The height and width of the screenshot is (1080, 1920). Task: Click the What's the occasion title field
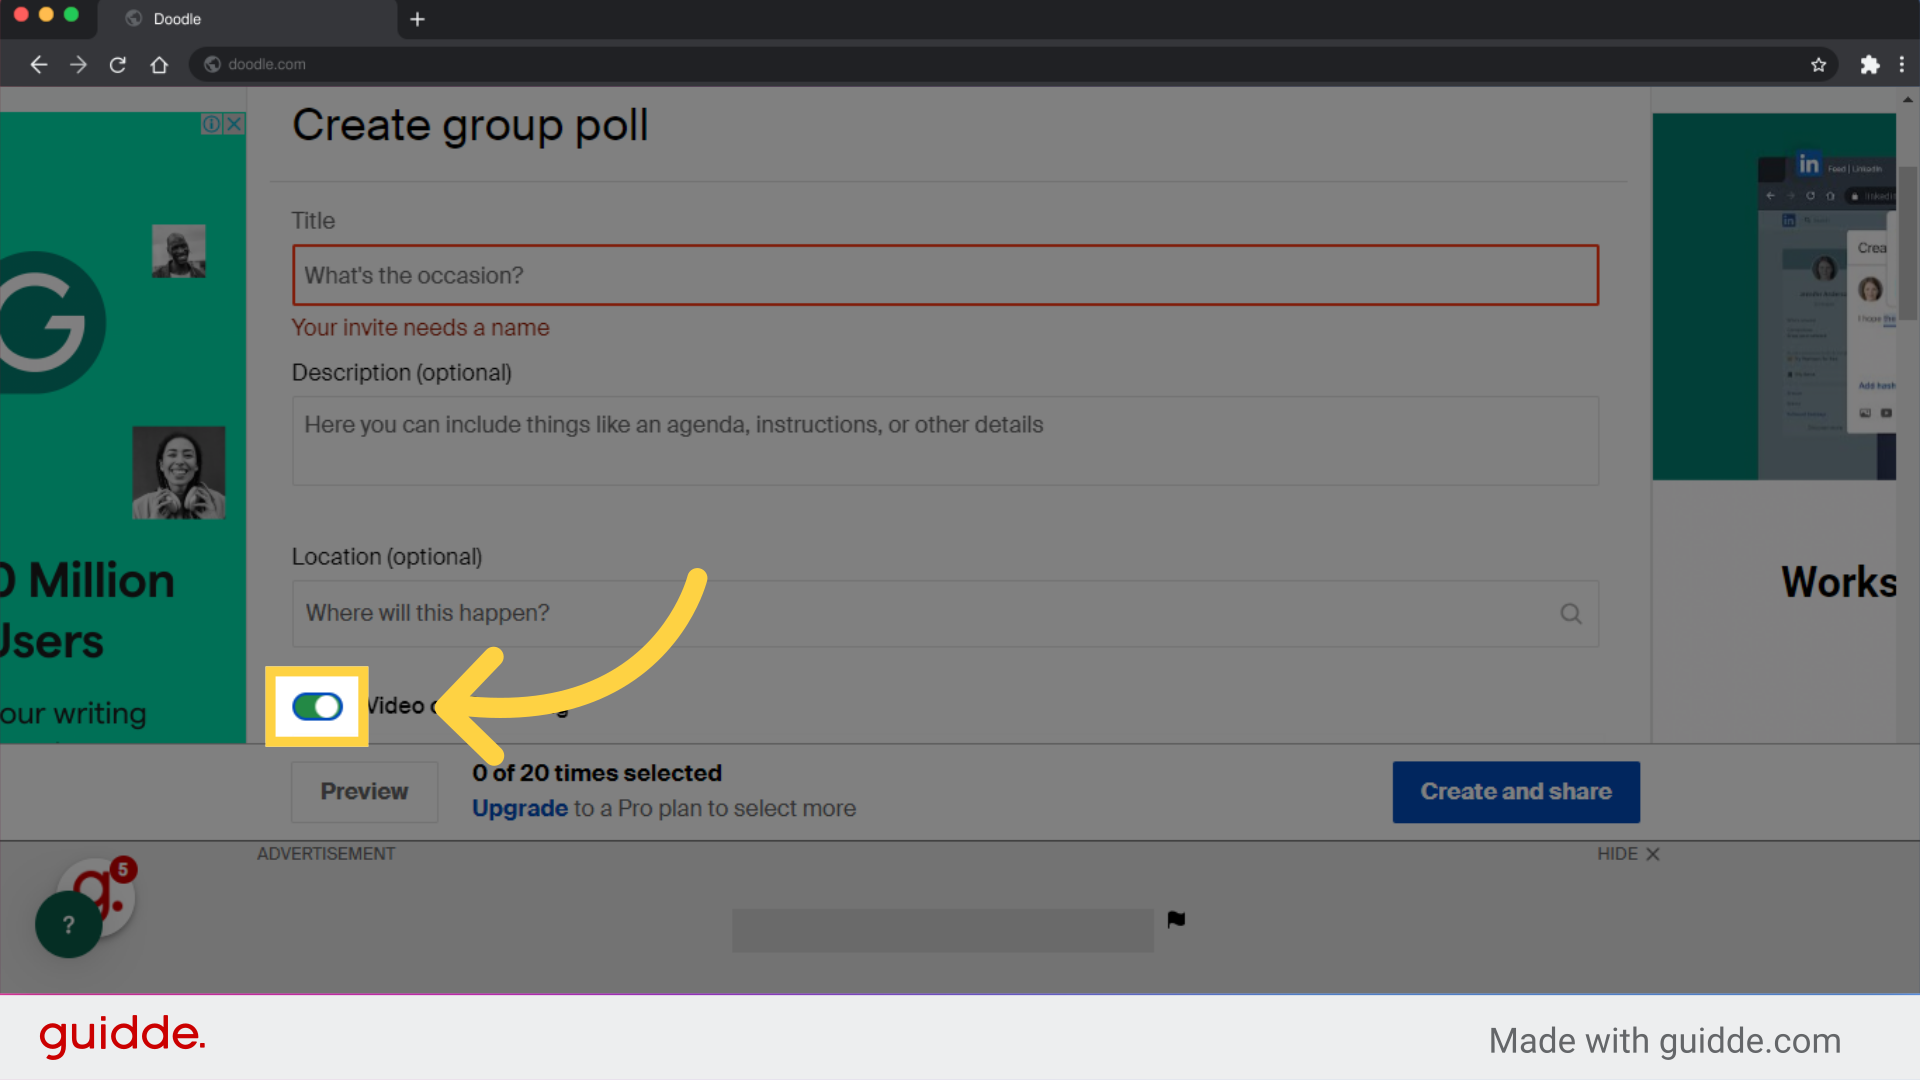[x=944, y=275]
